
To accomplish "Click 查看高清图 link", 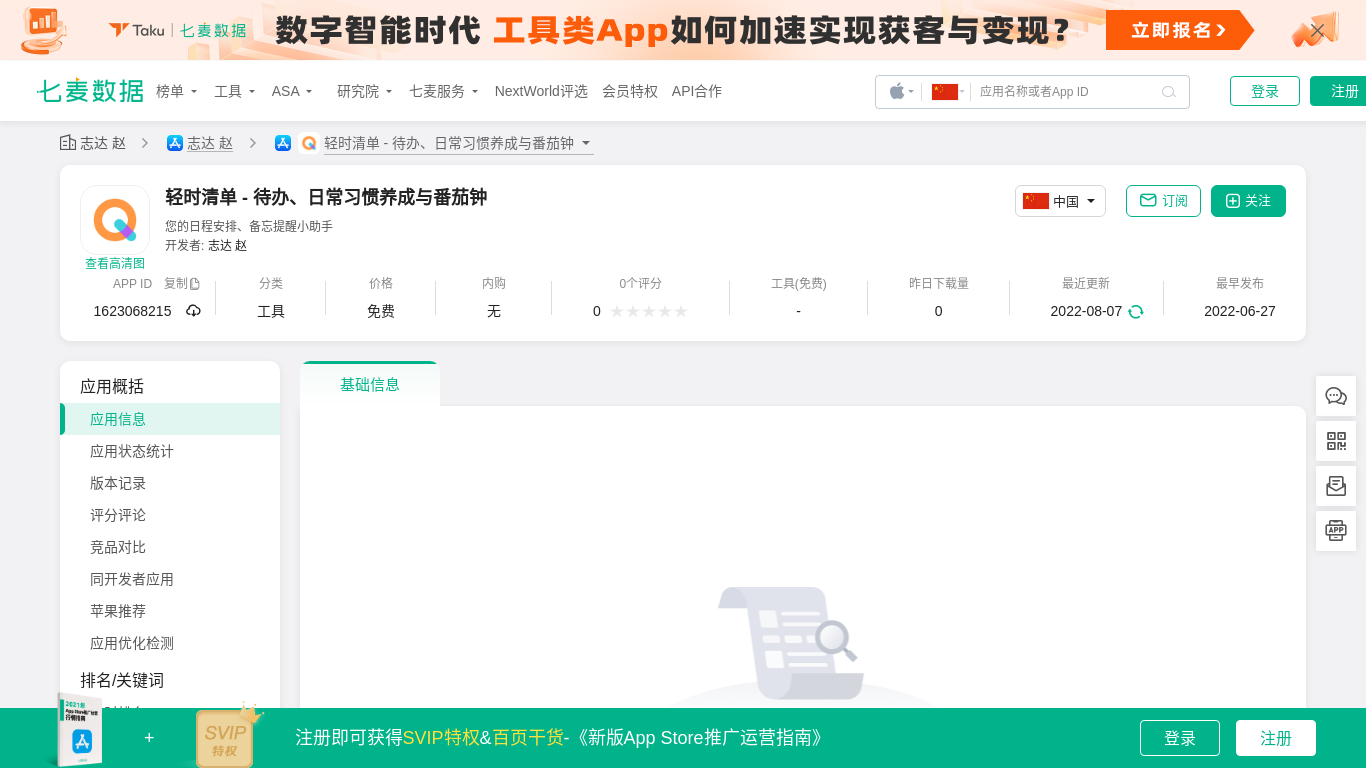I will 115,264.
